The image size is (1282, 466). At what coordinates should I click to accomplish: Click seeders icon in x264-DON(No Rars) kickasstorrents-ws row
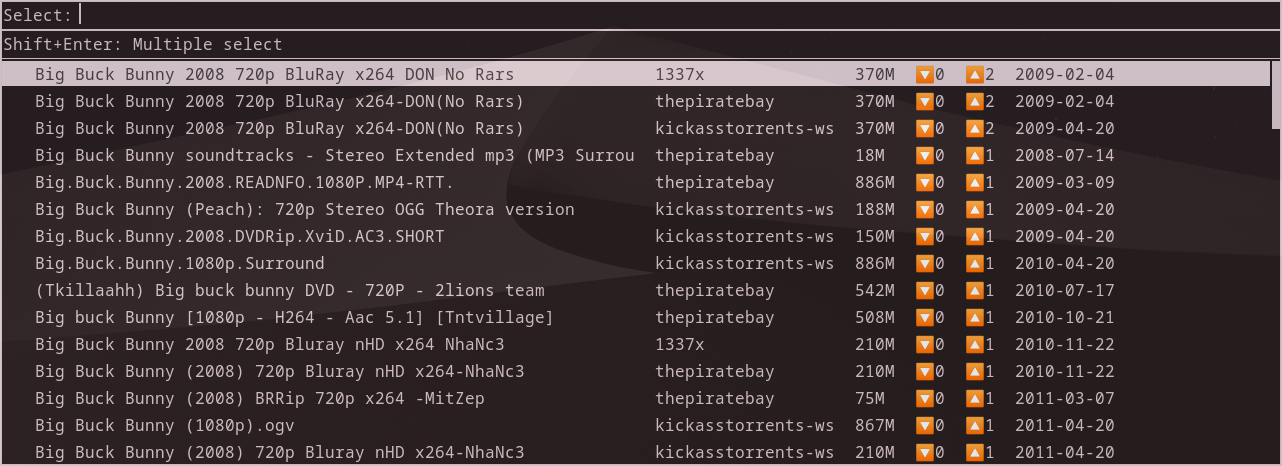(975, 128)
